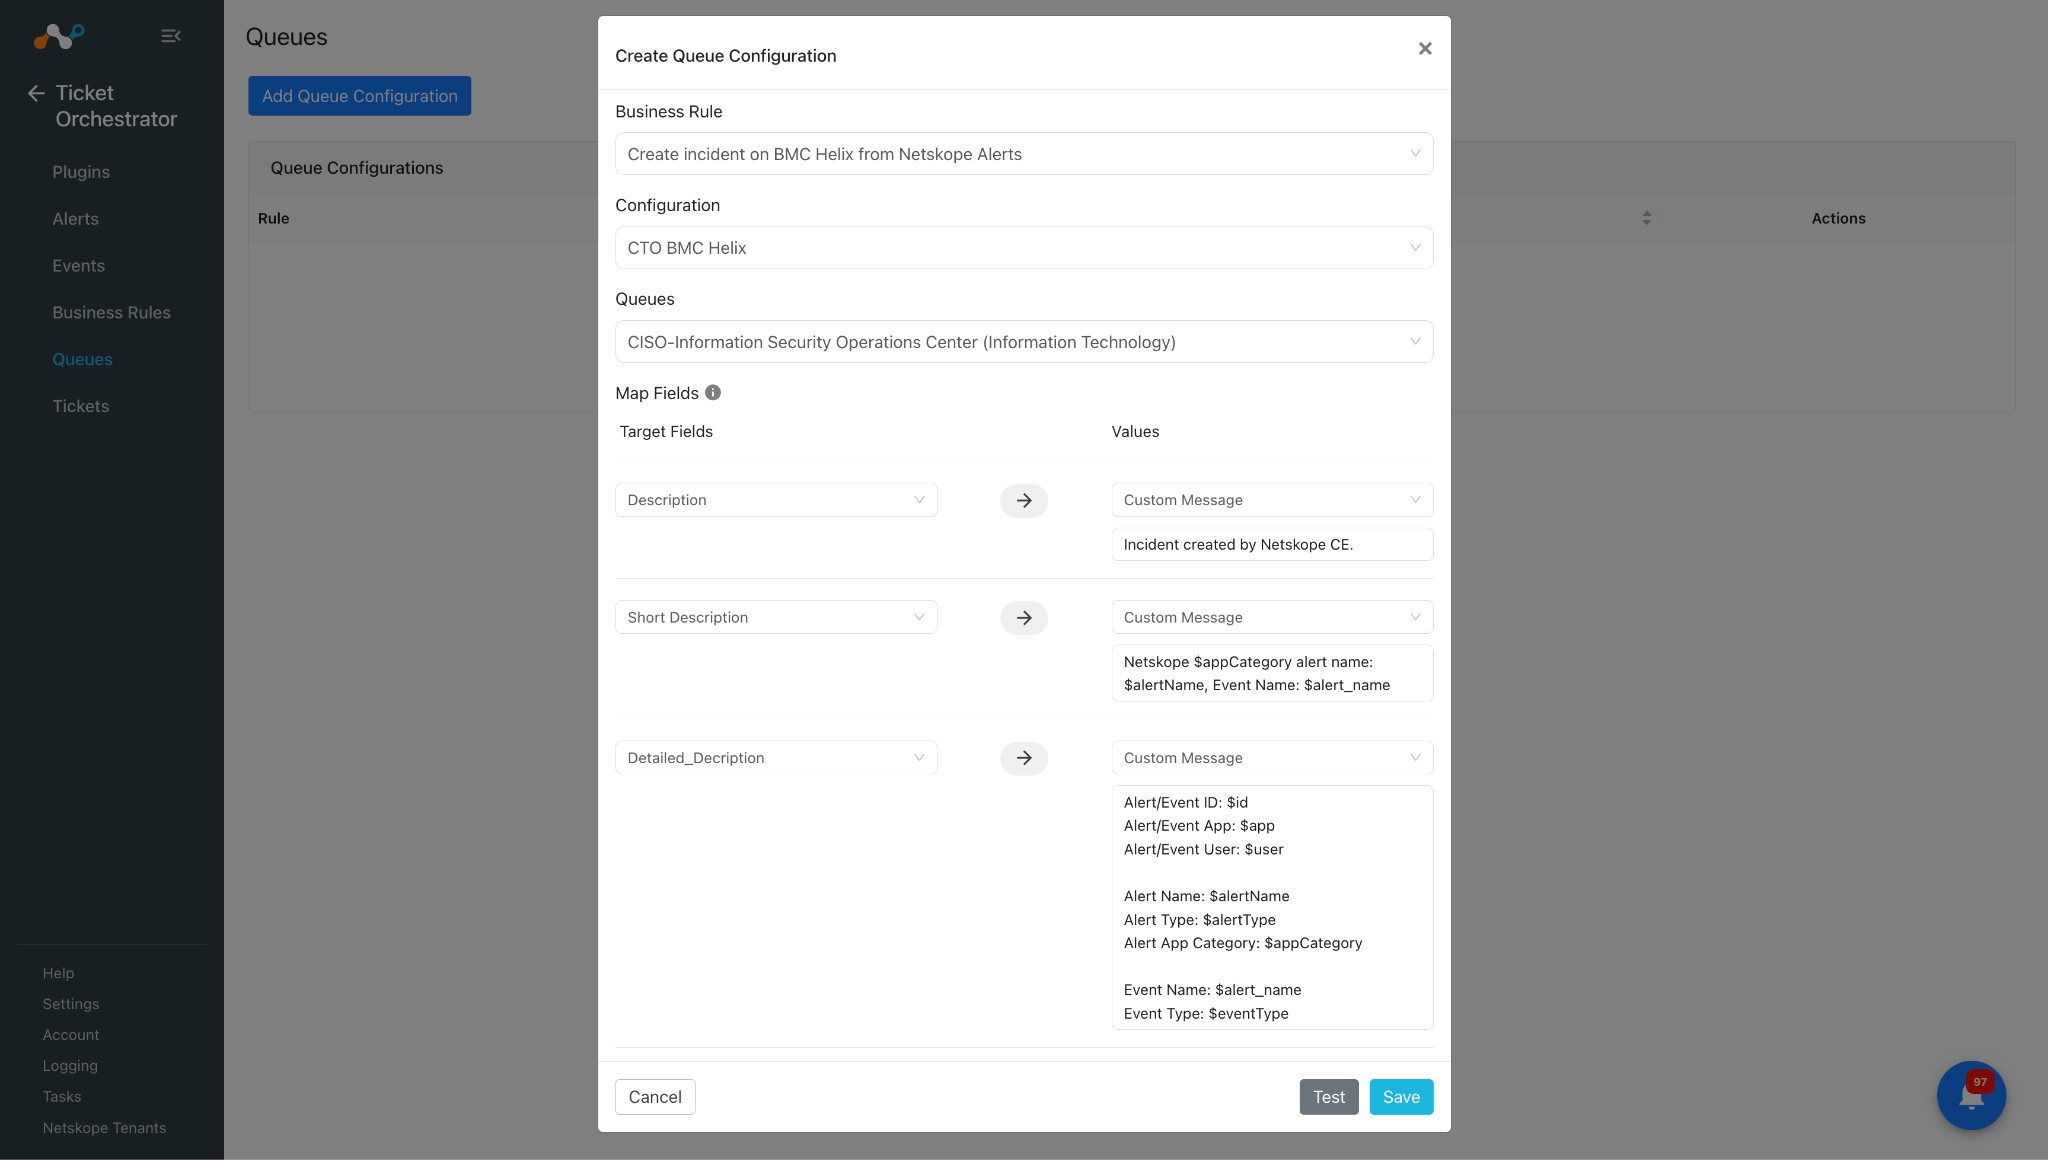Viewport: 2048px width, 1160px height.
Task: Save the queue configuration
Action: point(1401,1097)
